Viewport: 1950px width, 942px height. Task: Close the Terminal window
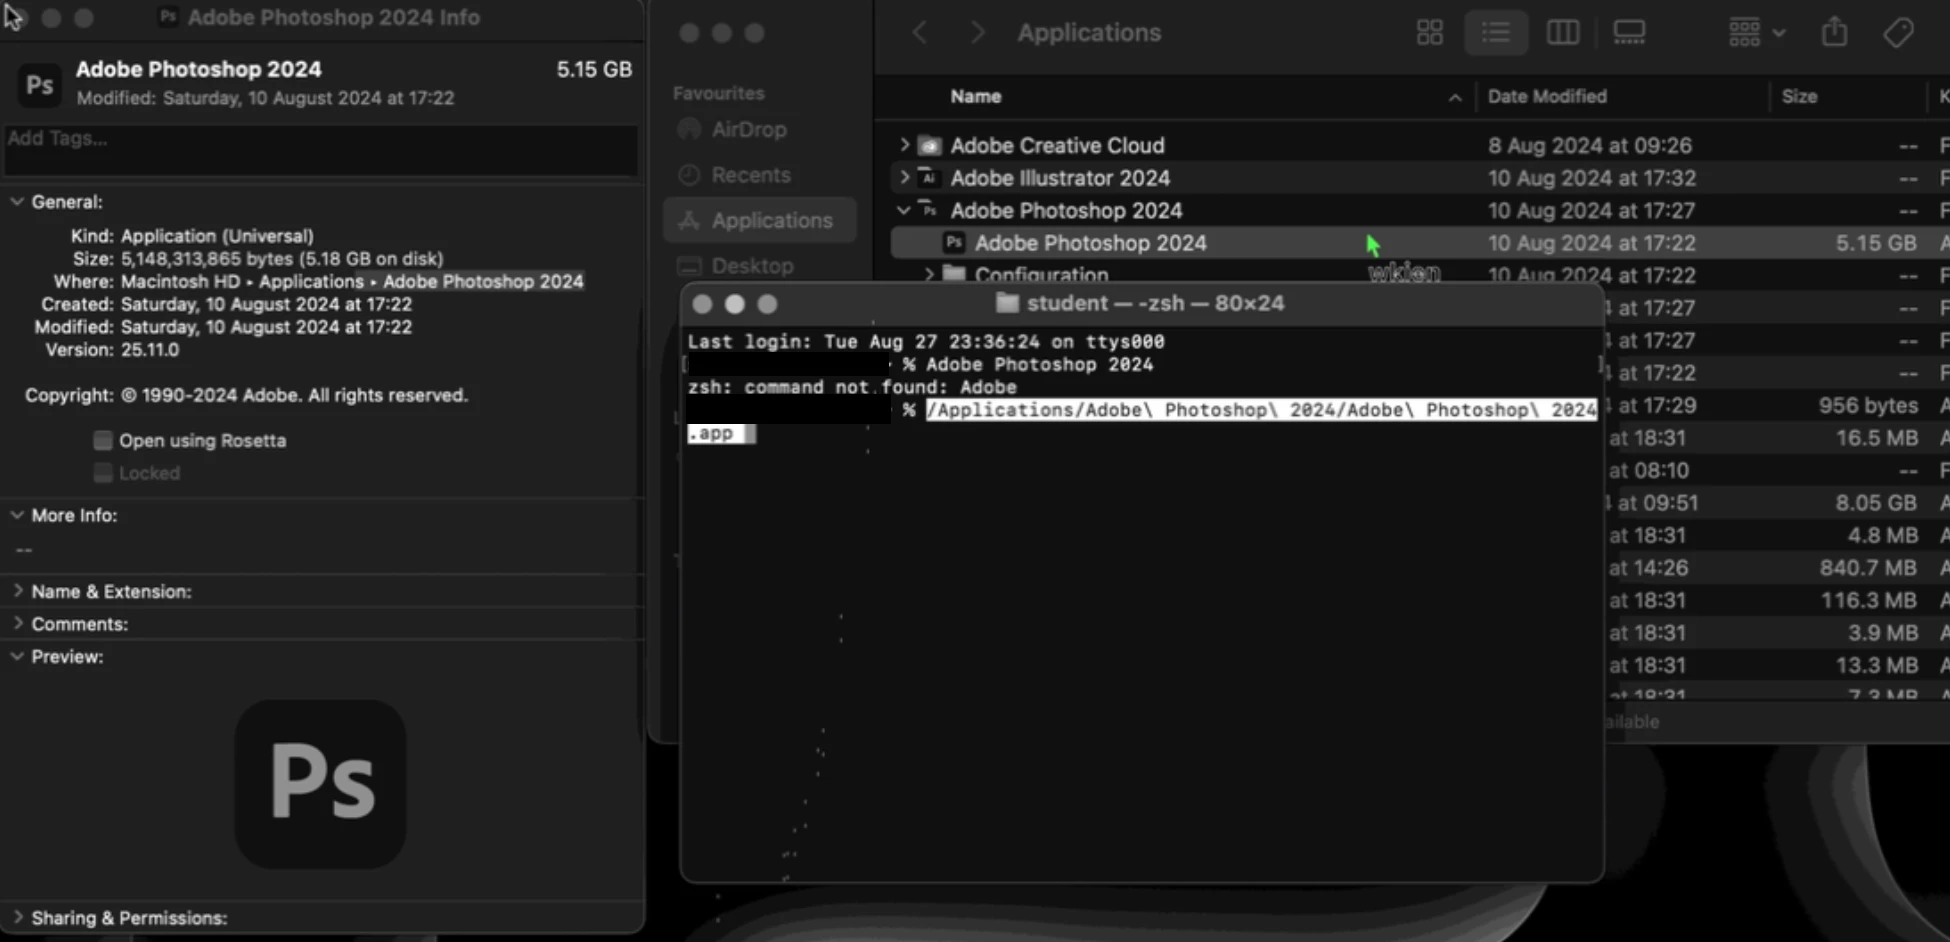(x=702, y=304)
